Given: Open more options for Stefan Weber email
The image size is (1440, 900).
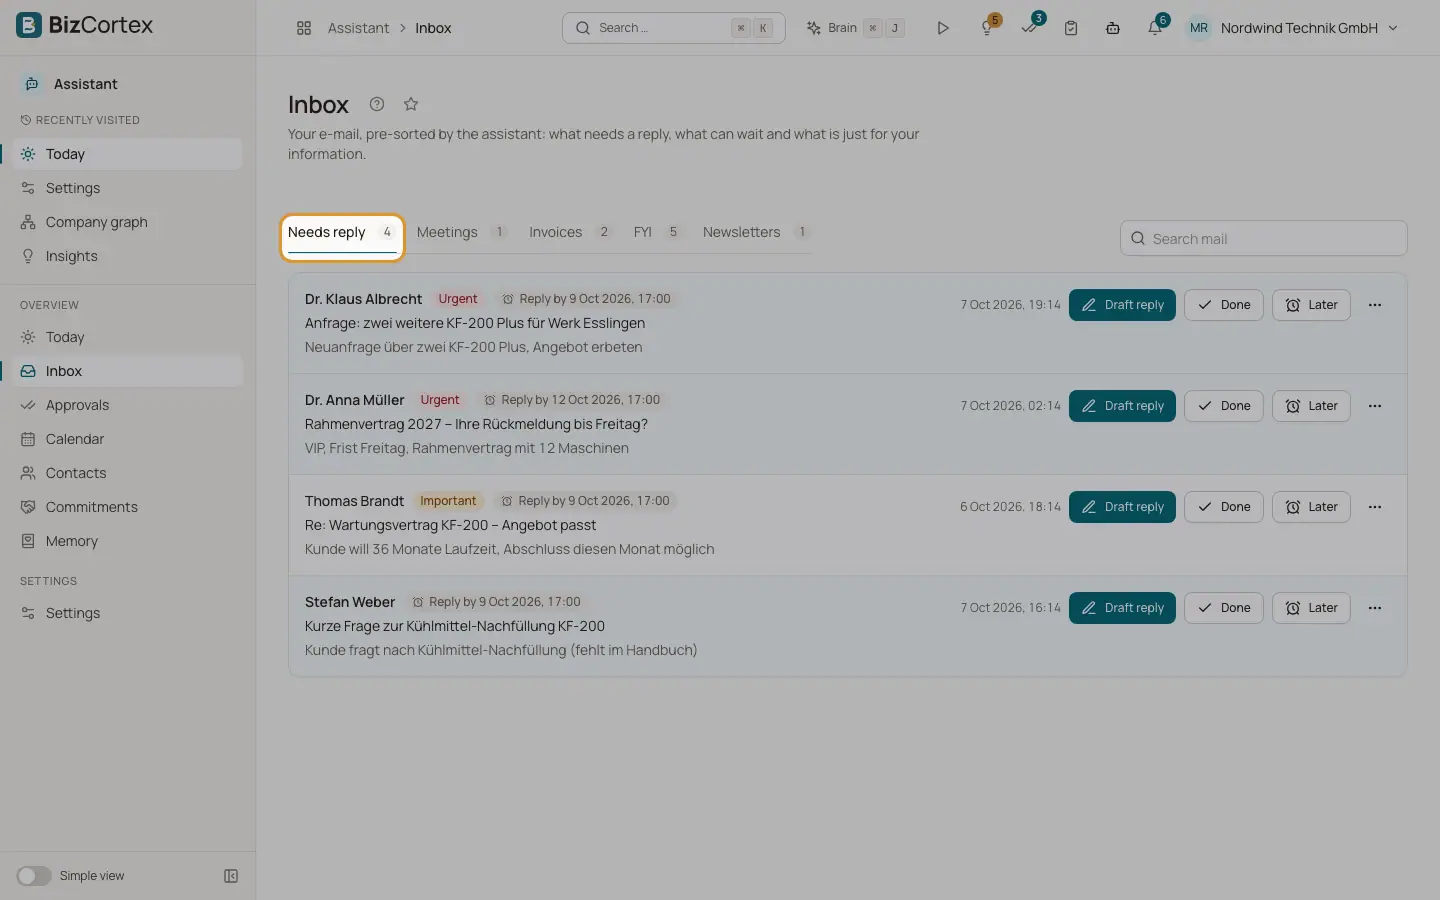Looking at the screenshot, I should click(x=1375, y=608).
